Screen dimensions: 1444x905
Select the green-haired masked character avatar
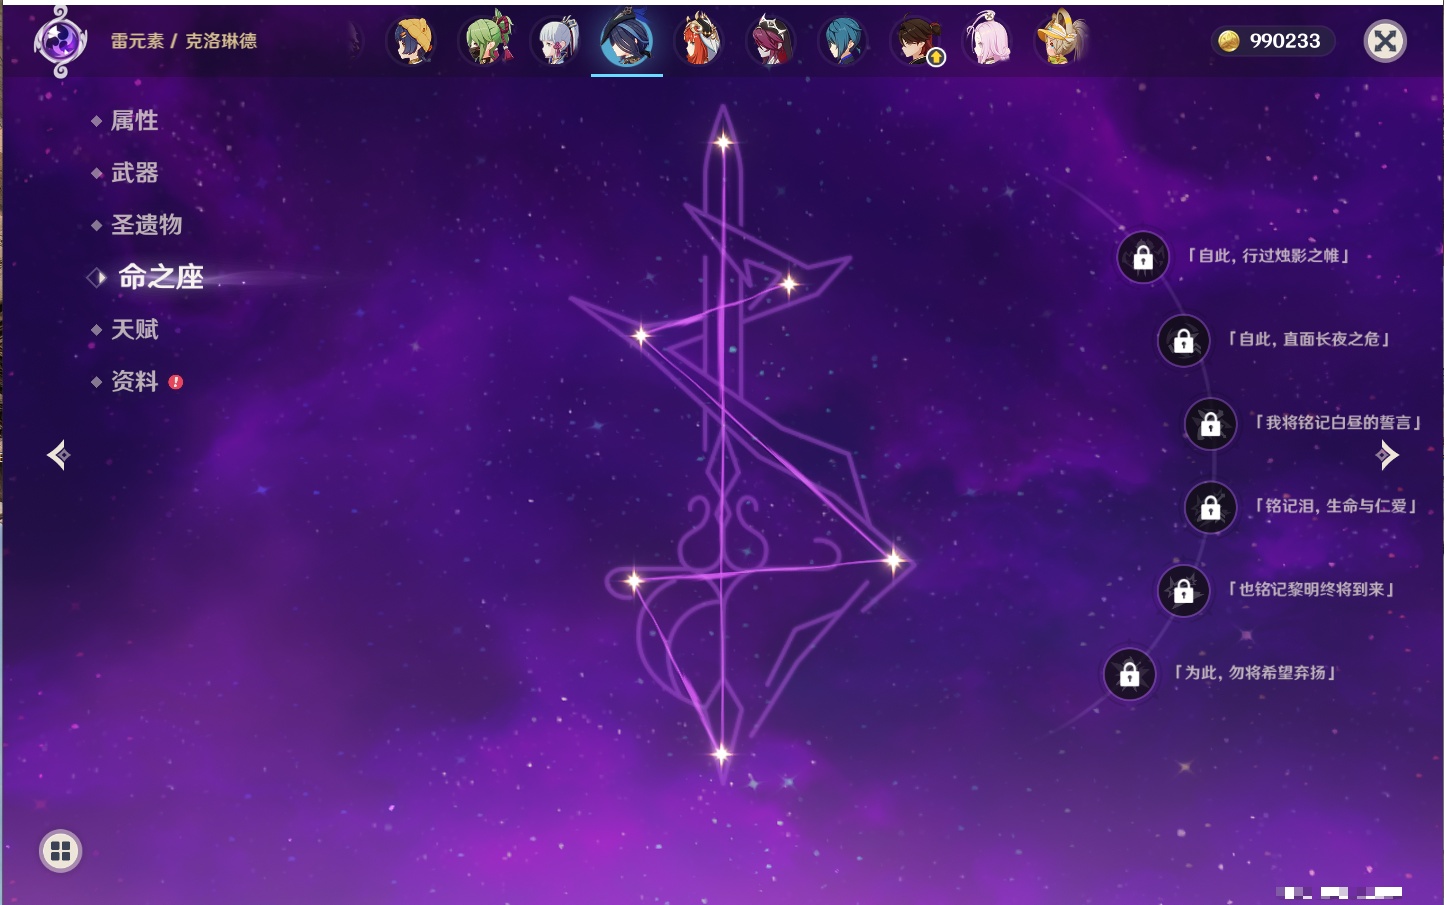[x=485, y=40]
